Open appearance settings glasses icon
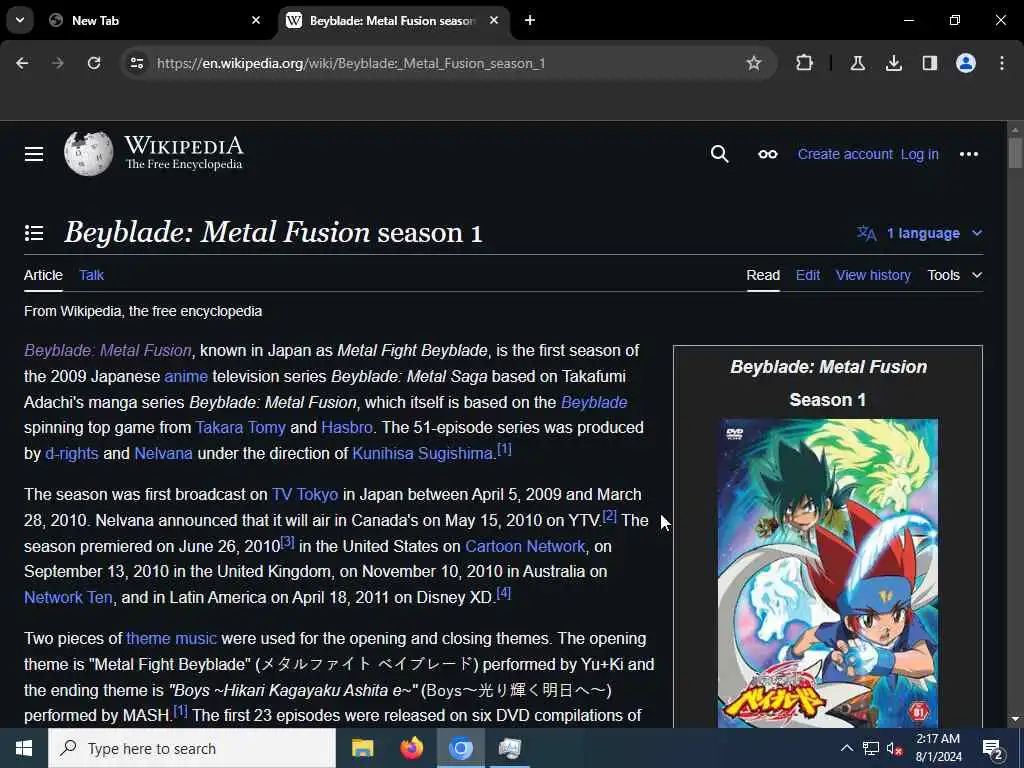 768,154
